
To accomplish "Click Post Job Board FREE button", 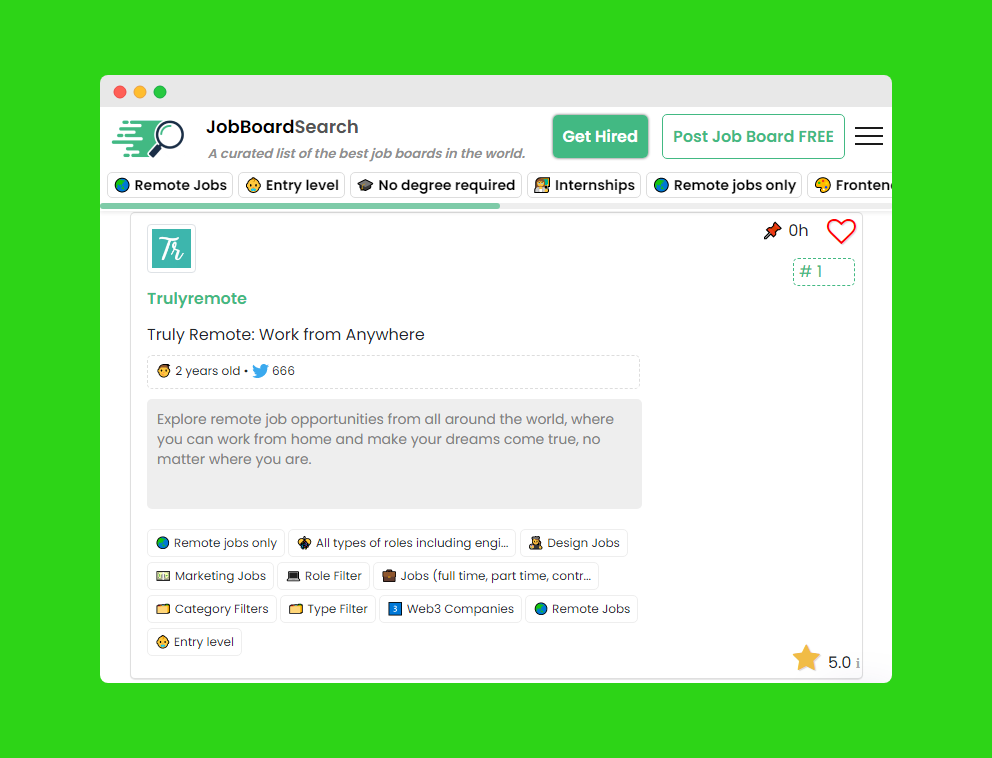I will (x=753, y=136).
